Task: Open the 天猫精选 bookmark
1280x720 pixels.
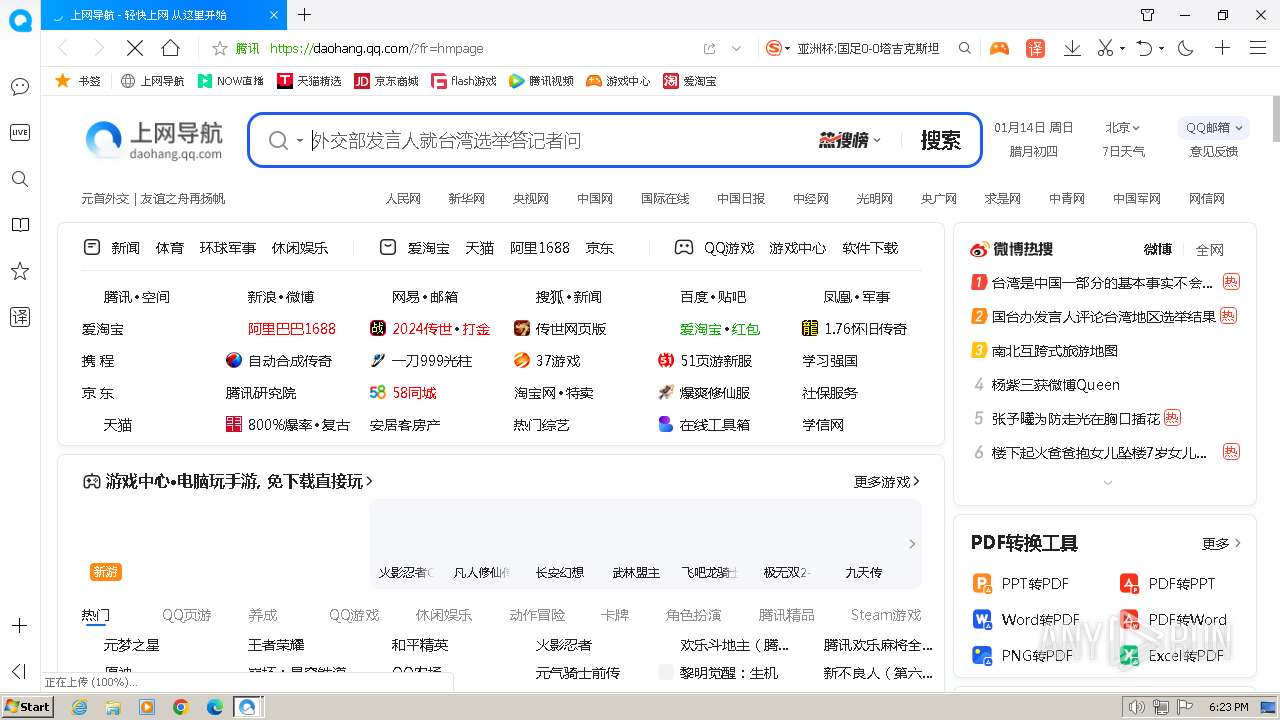Action: coord(309,81)
